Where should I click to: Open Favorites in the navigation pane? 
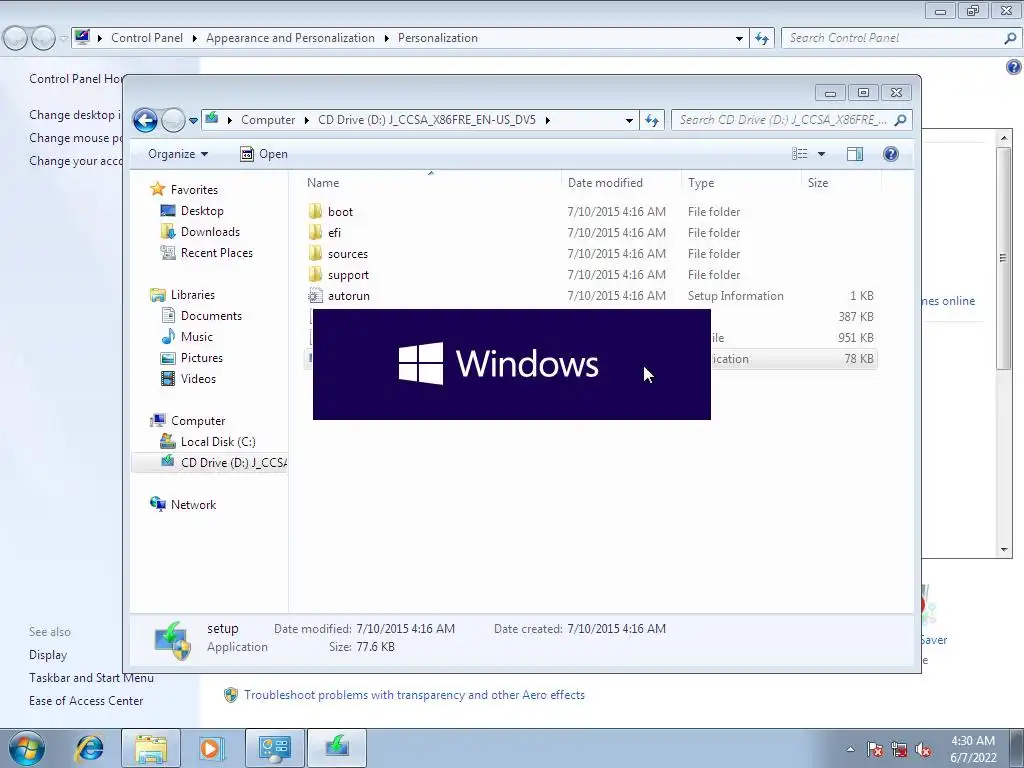[194, 189]
